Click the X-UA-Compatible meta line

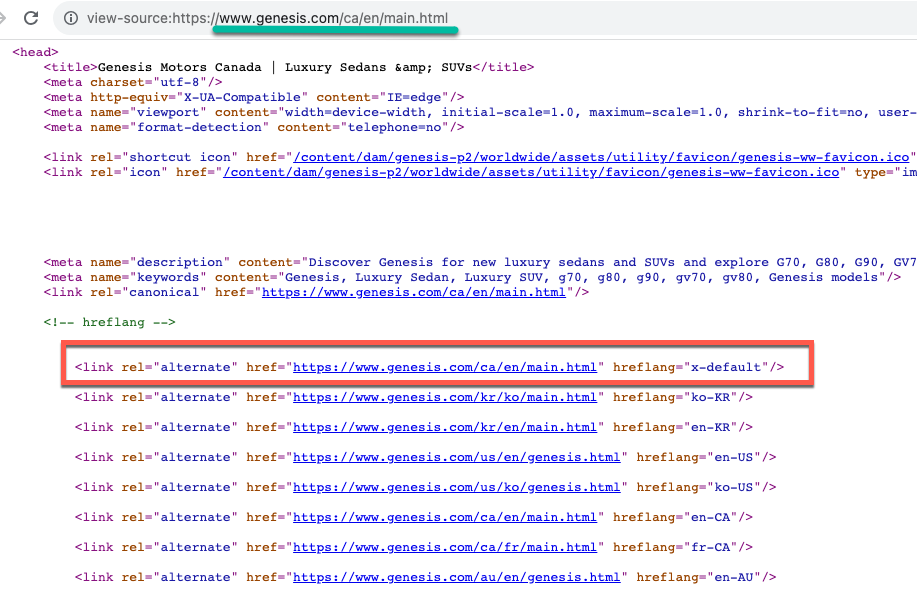click(254, 97)
